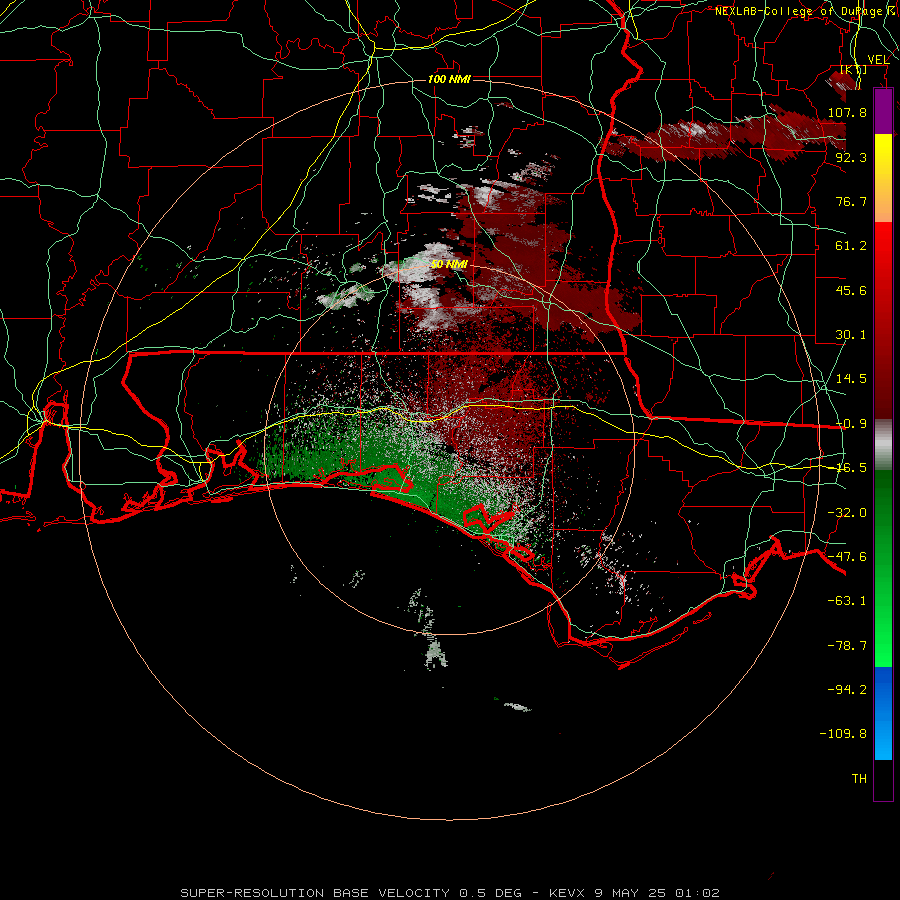Screen dimensions: 900x900
Task: Click the 45.6 velocity scale value
Action: click(x=851, y=290)
